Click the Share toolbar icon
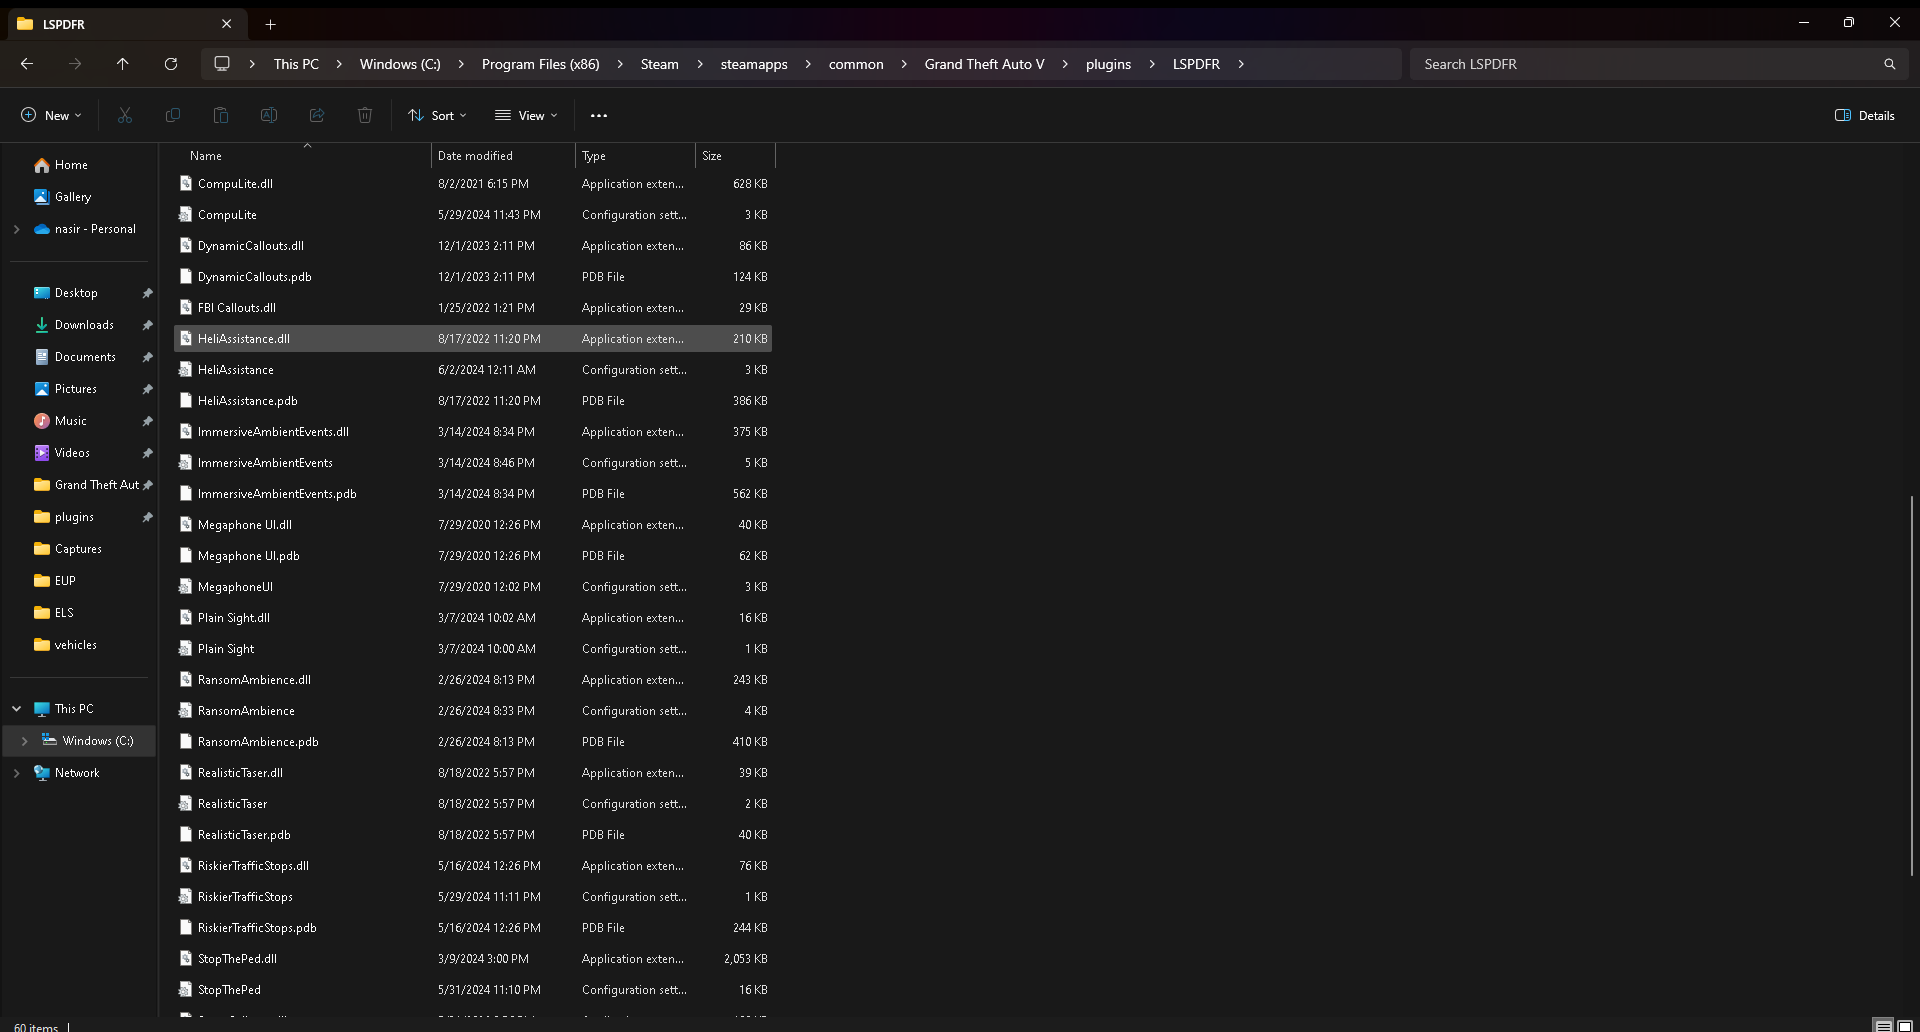This screenshot has width=1920, height=1032. click(x=317, y=116)
